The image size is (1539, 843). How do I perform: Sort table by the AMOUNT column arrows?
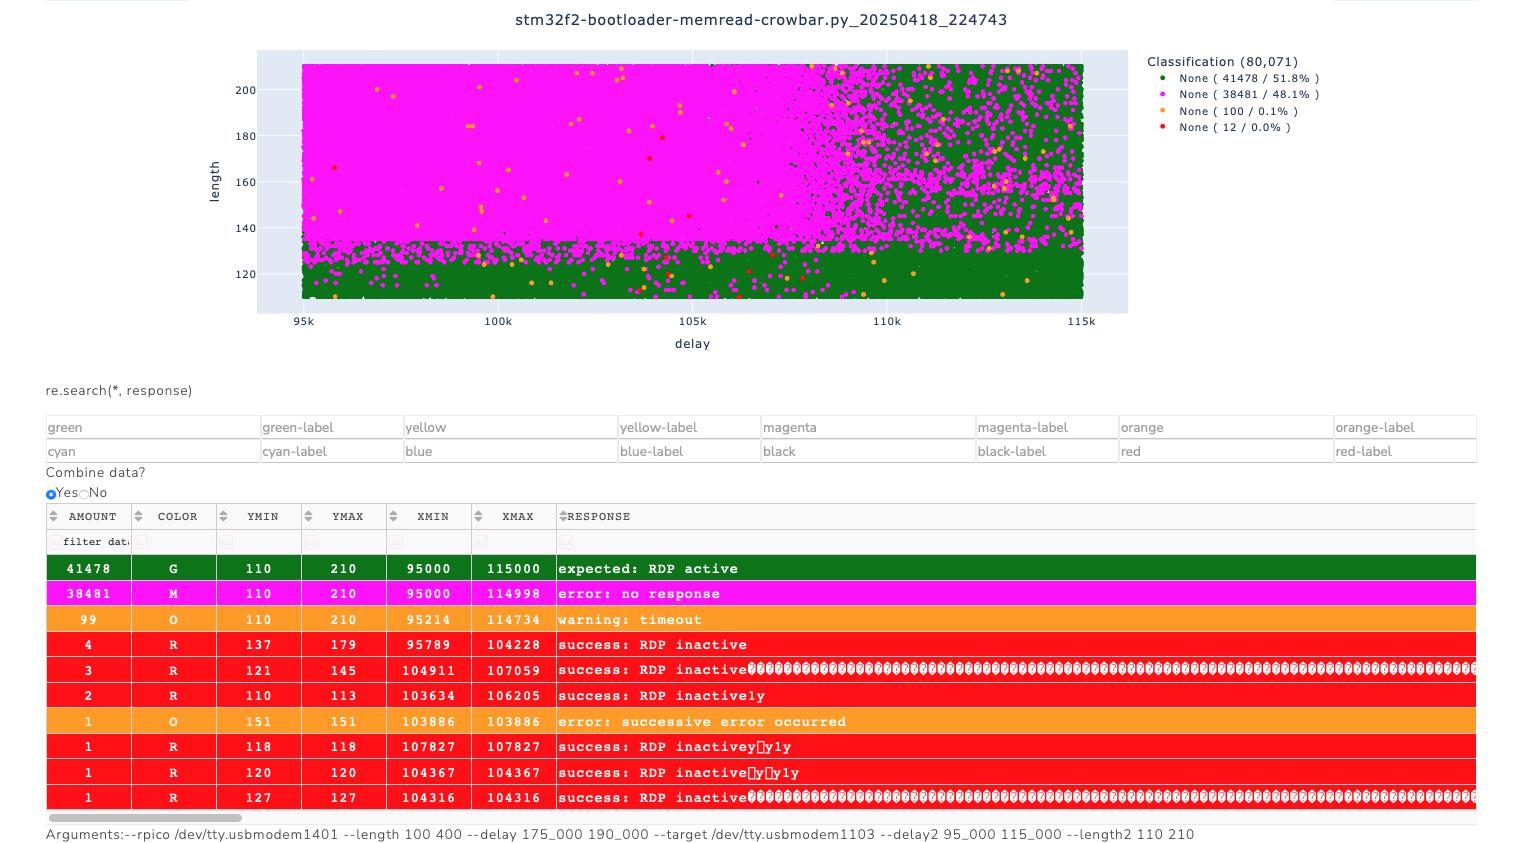53,517
